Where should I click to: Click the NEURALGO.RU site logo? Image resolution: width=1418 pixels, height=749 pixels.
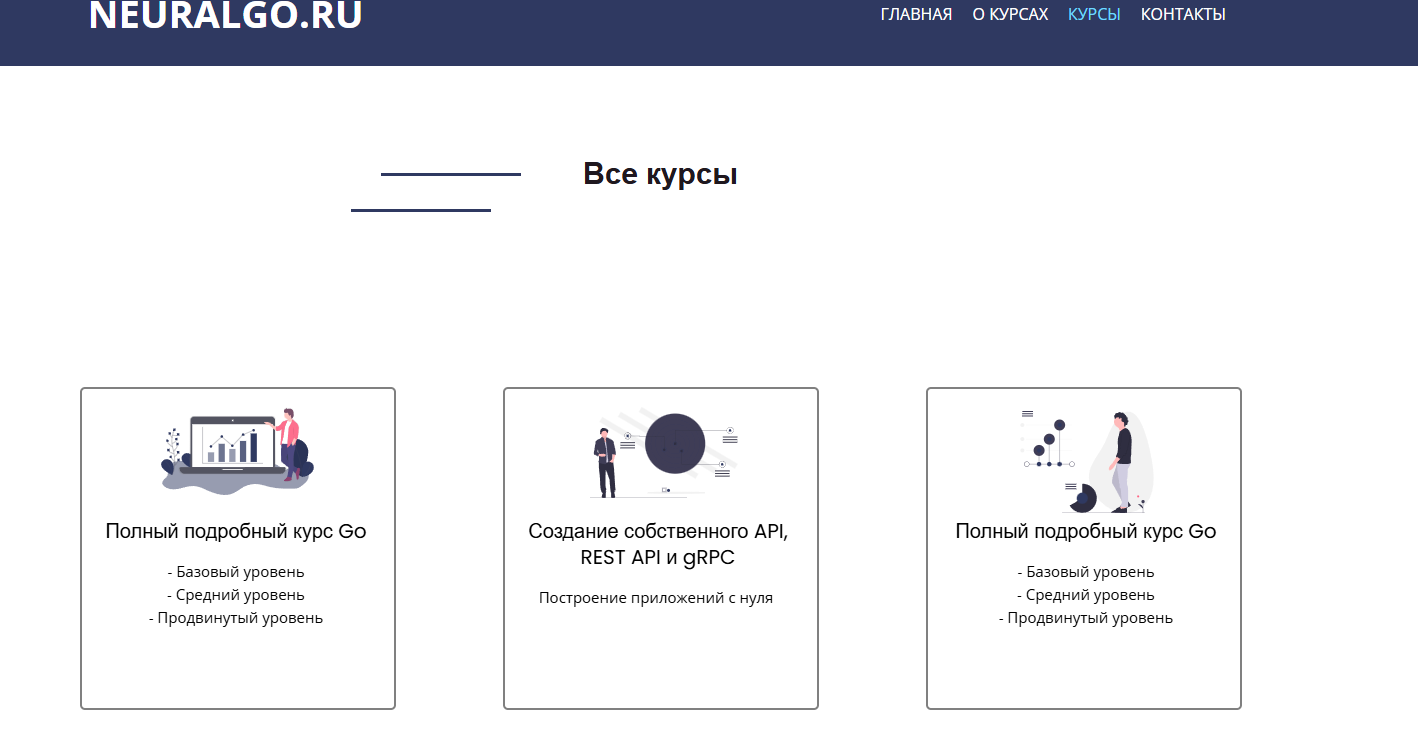click(225, 15)
